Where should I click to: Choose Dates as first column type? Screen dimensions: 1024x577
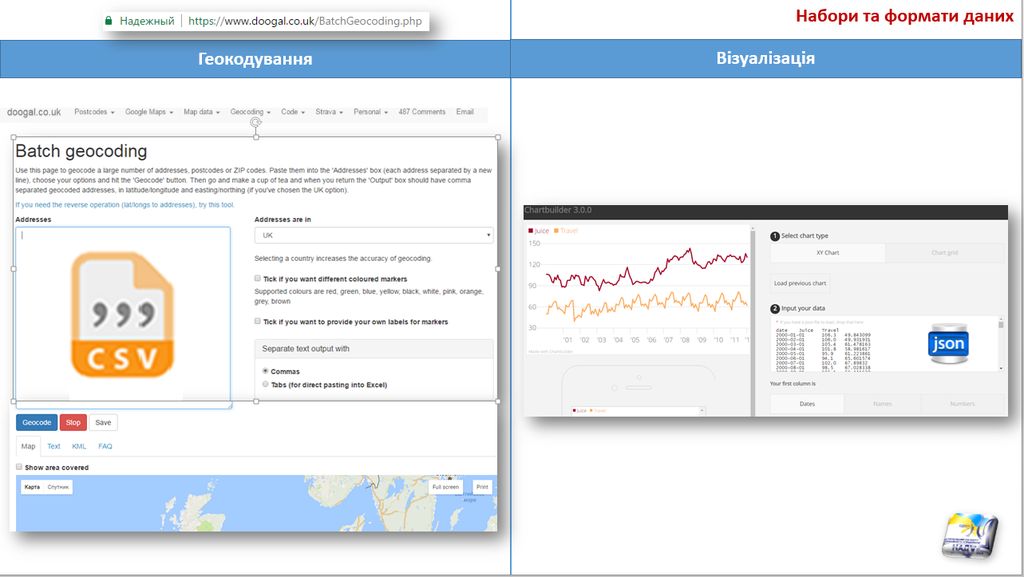point(807,404)
